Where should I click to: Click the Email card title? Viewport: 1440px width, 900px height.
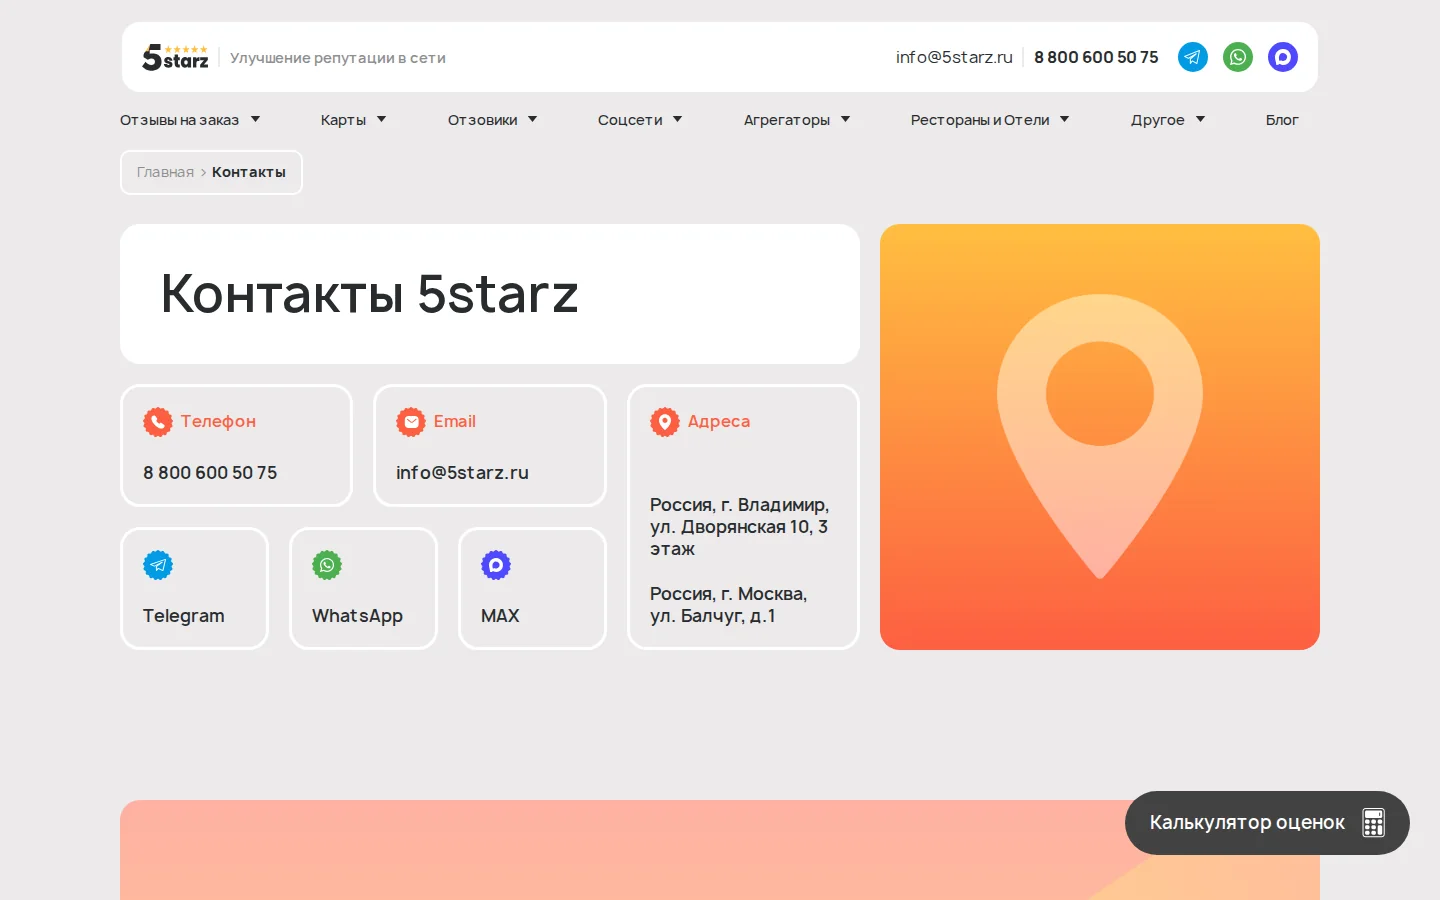455,421
